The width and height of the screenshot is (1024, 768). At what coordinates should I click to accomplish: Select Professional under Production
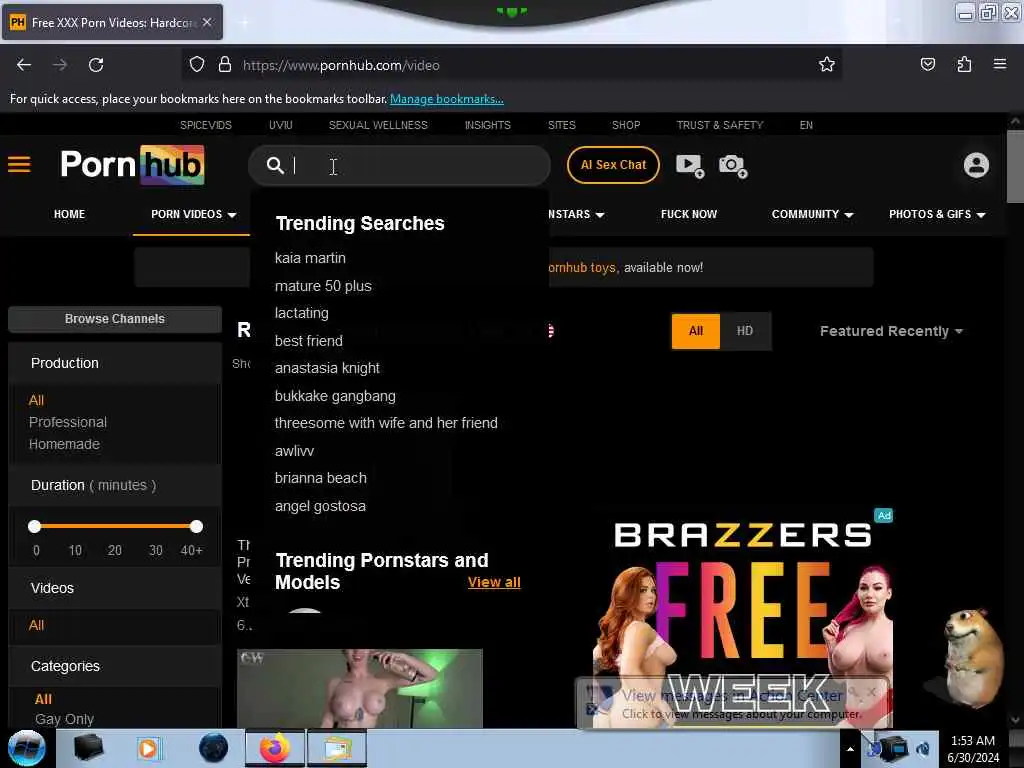(x=68, y=422)
